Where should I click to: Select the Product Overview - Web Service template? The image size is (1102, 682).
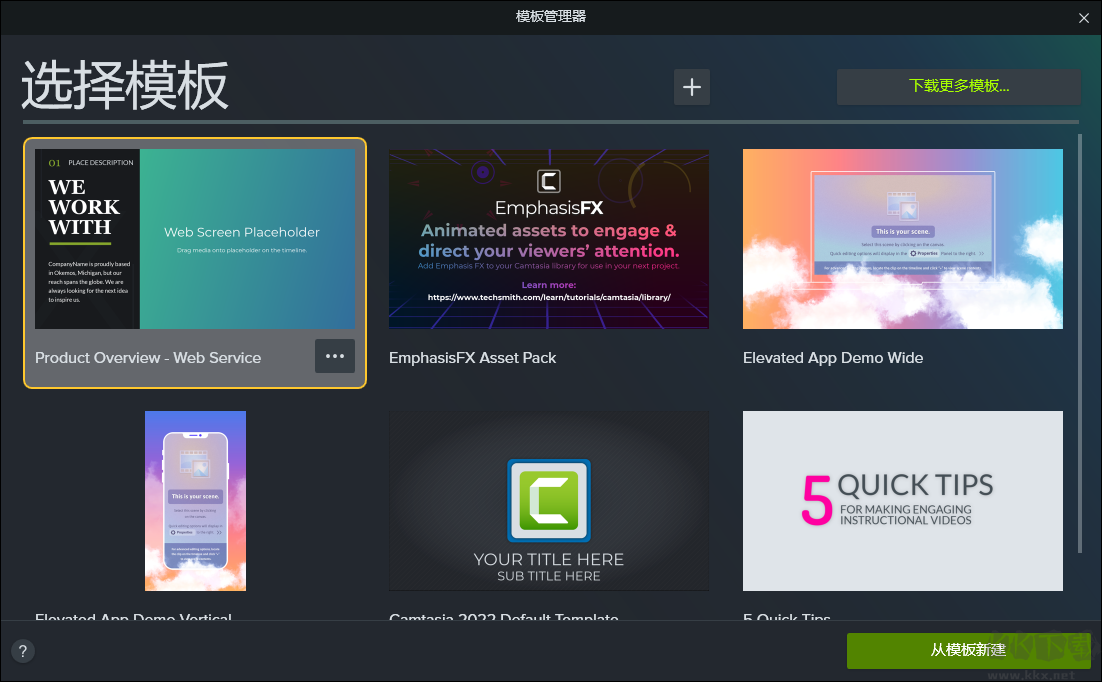[195, 239]
